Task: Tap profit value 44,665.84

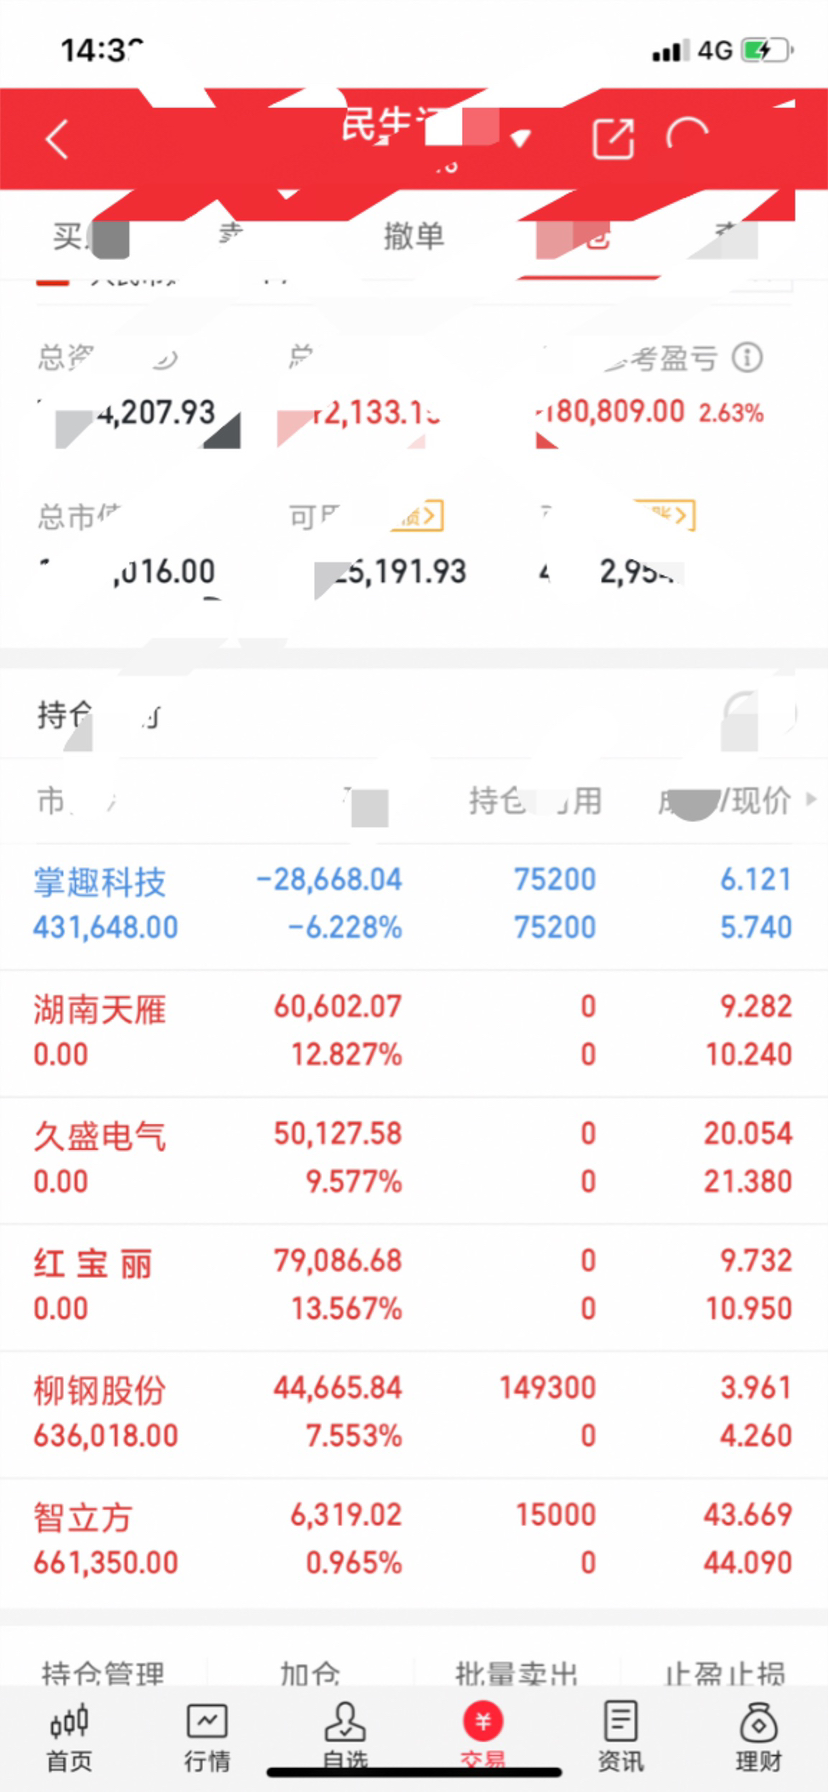Action: pos(338,1388)
